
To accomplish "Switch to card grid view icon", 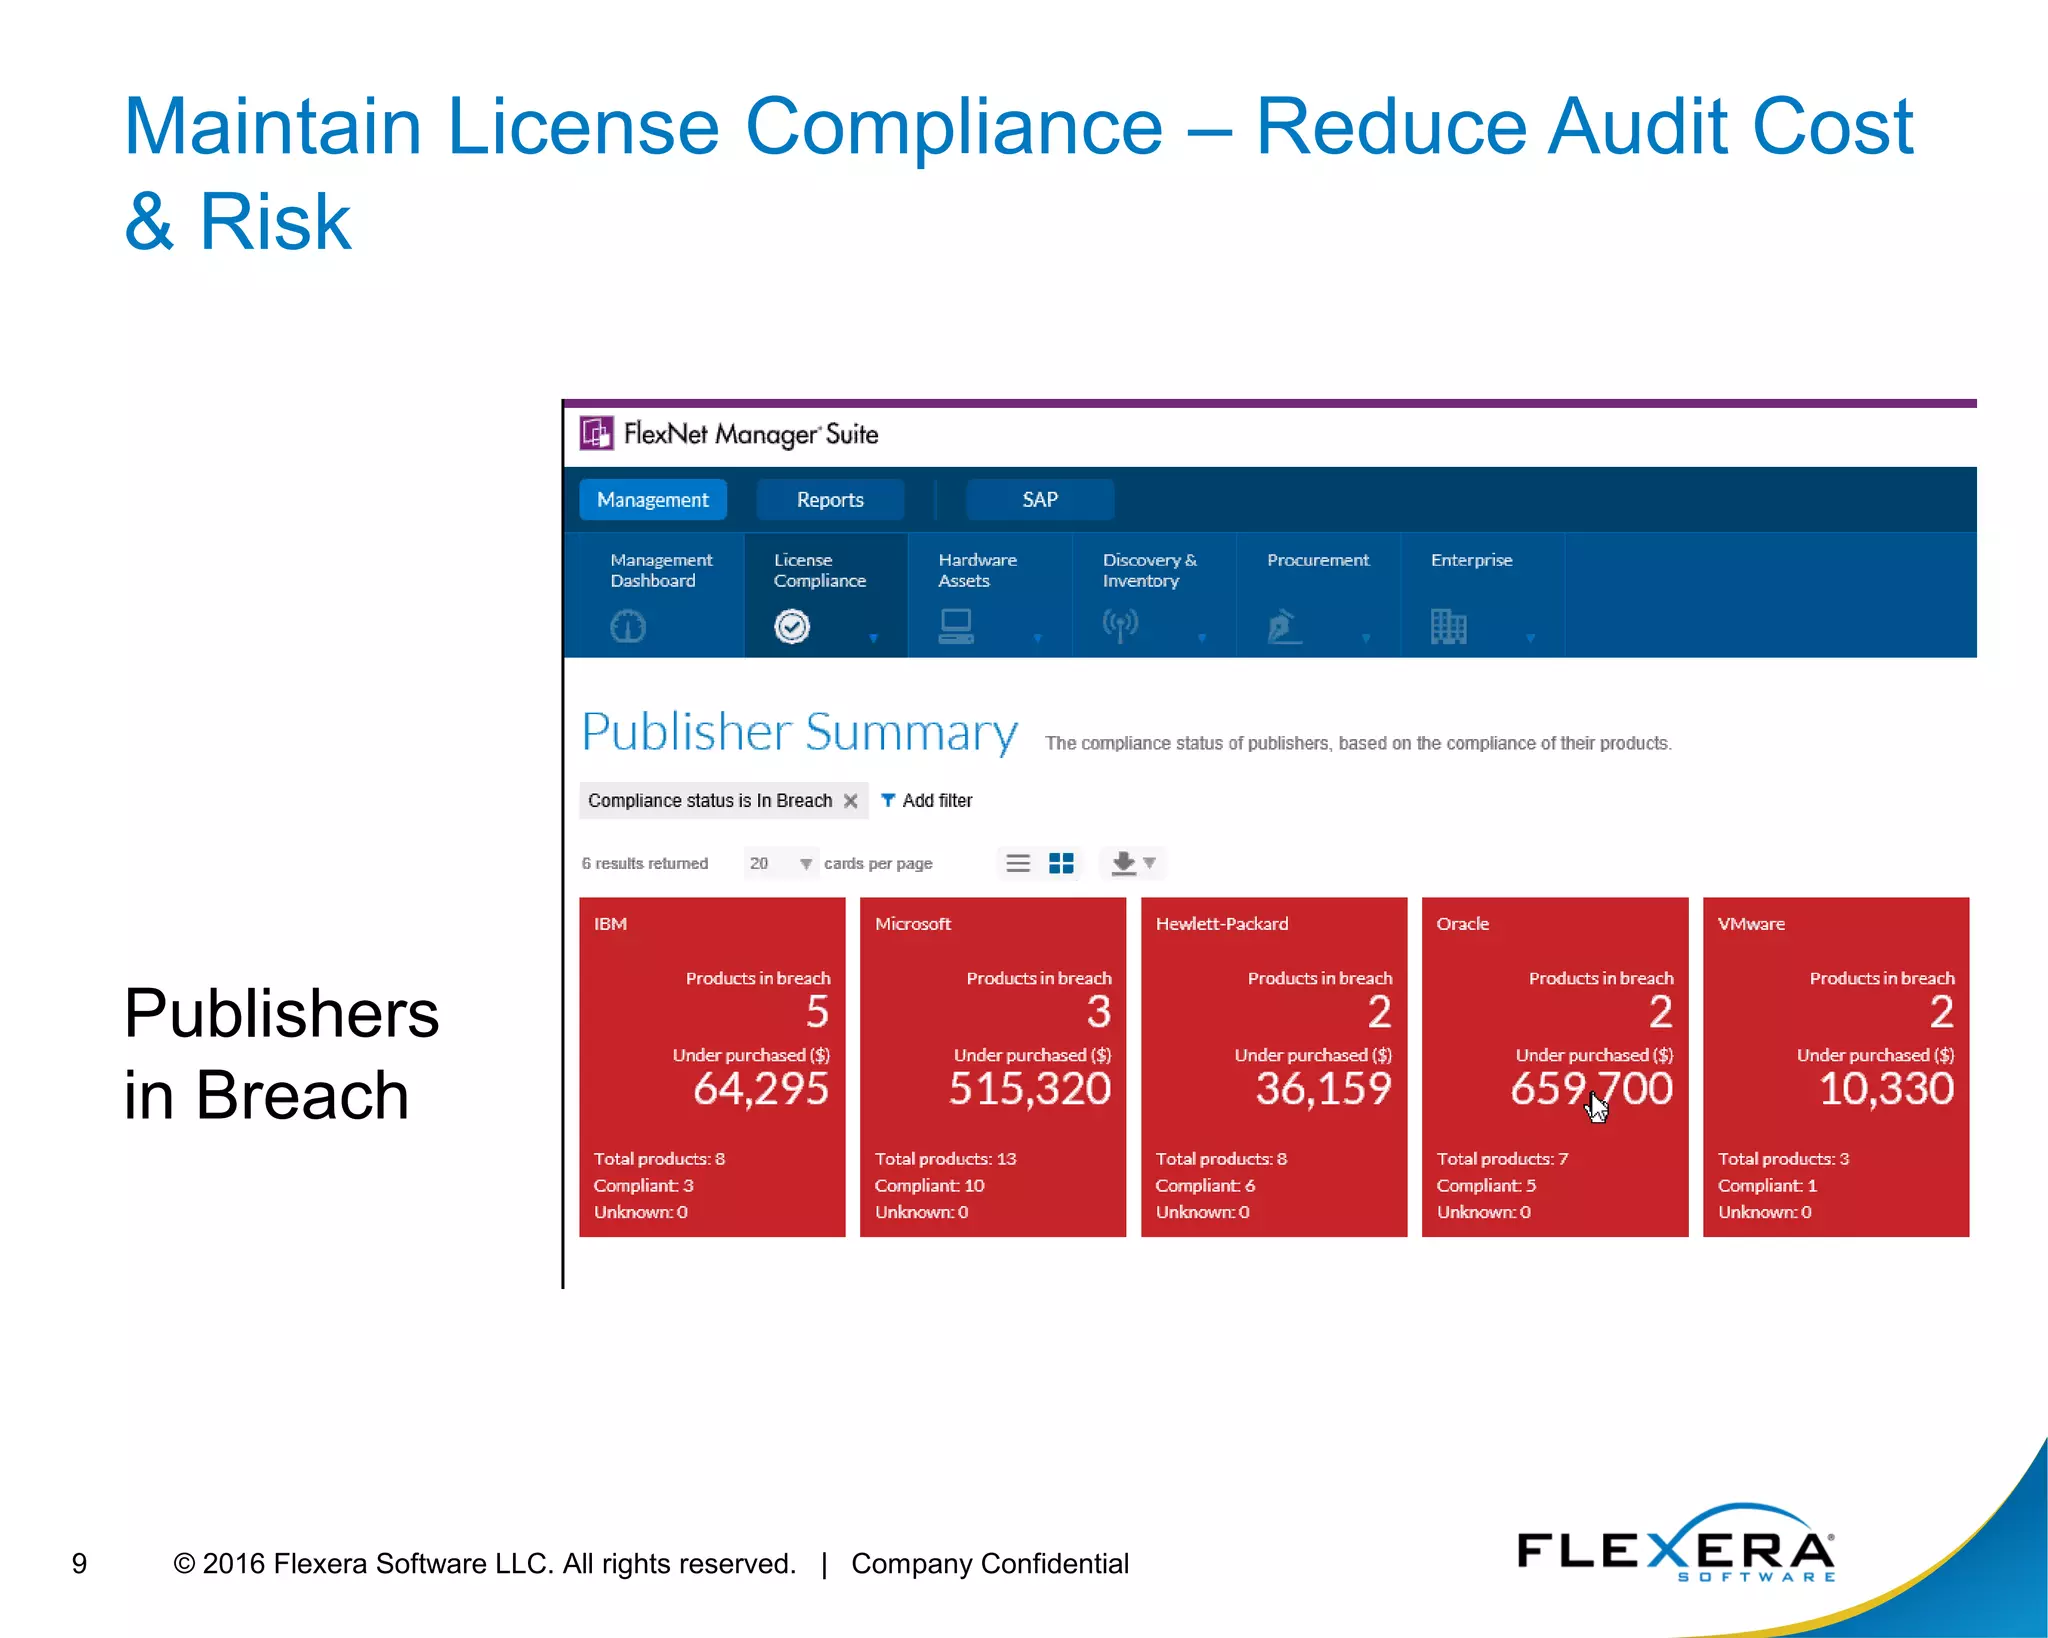I will pyautogui.click(x=1061, y=863).
